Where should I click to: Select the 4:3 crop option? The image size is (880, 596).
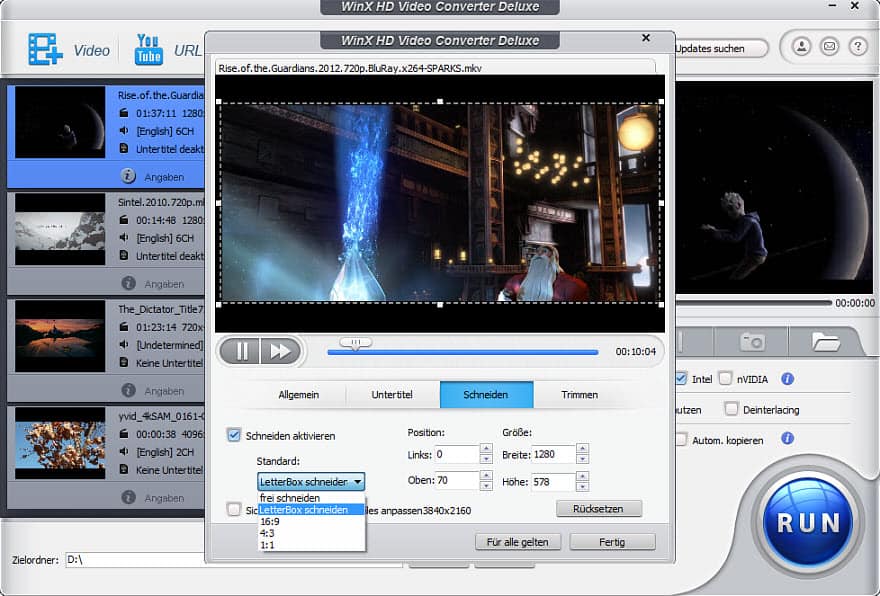(x=311, y=533)
